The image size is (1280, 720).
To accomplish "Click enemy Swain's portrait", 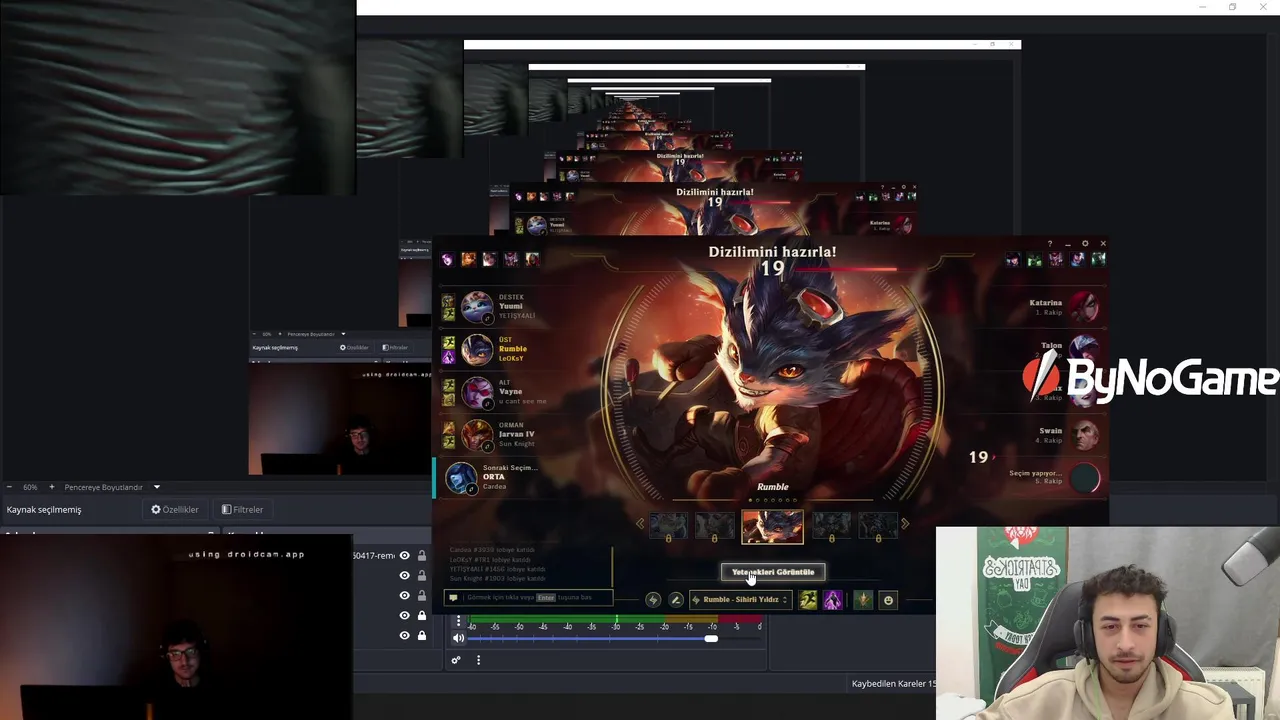I will click(x=1085, y=435).
